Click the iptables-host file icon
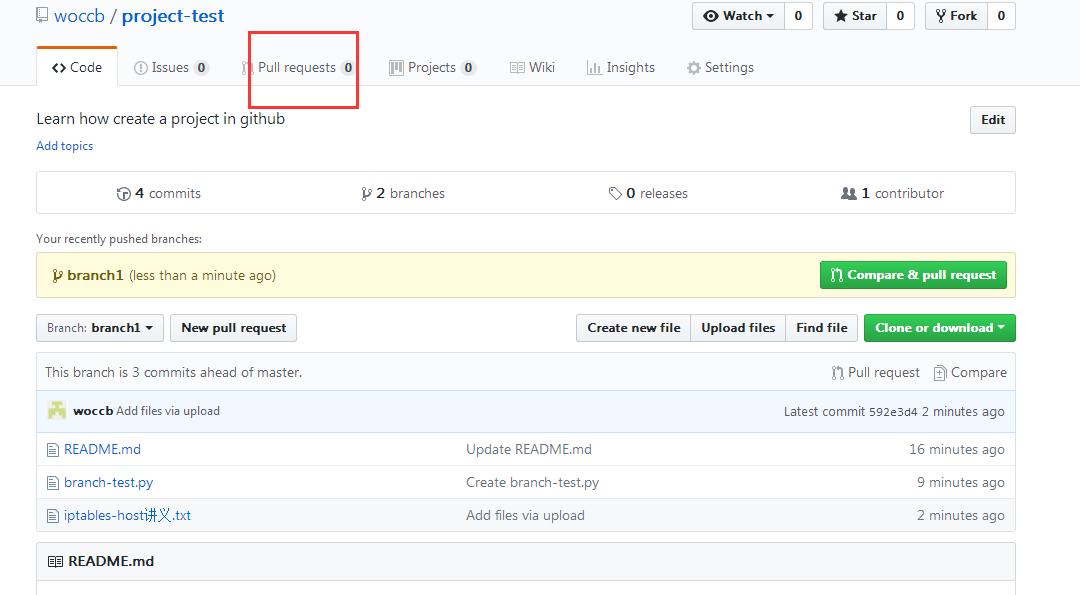 point(53,516)
